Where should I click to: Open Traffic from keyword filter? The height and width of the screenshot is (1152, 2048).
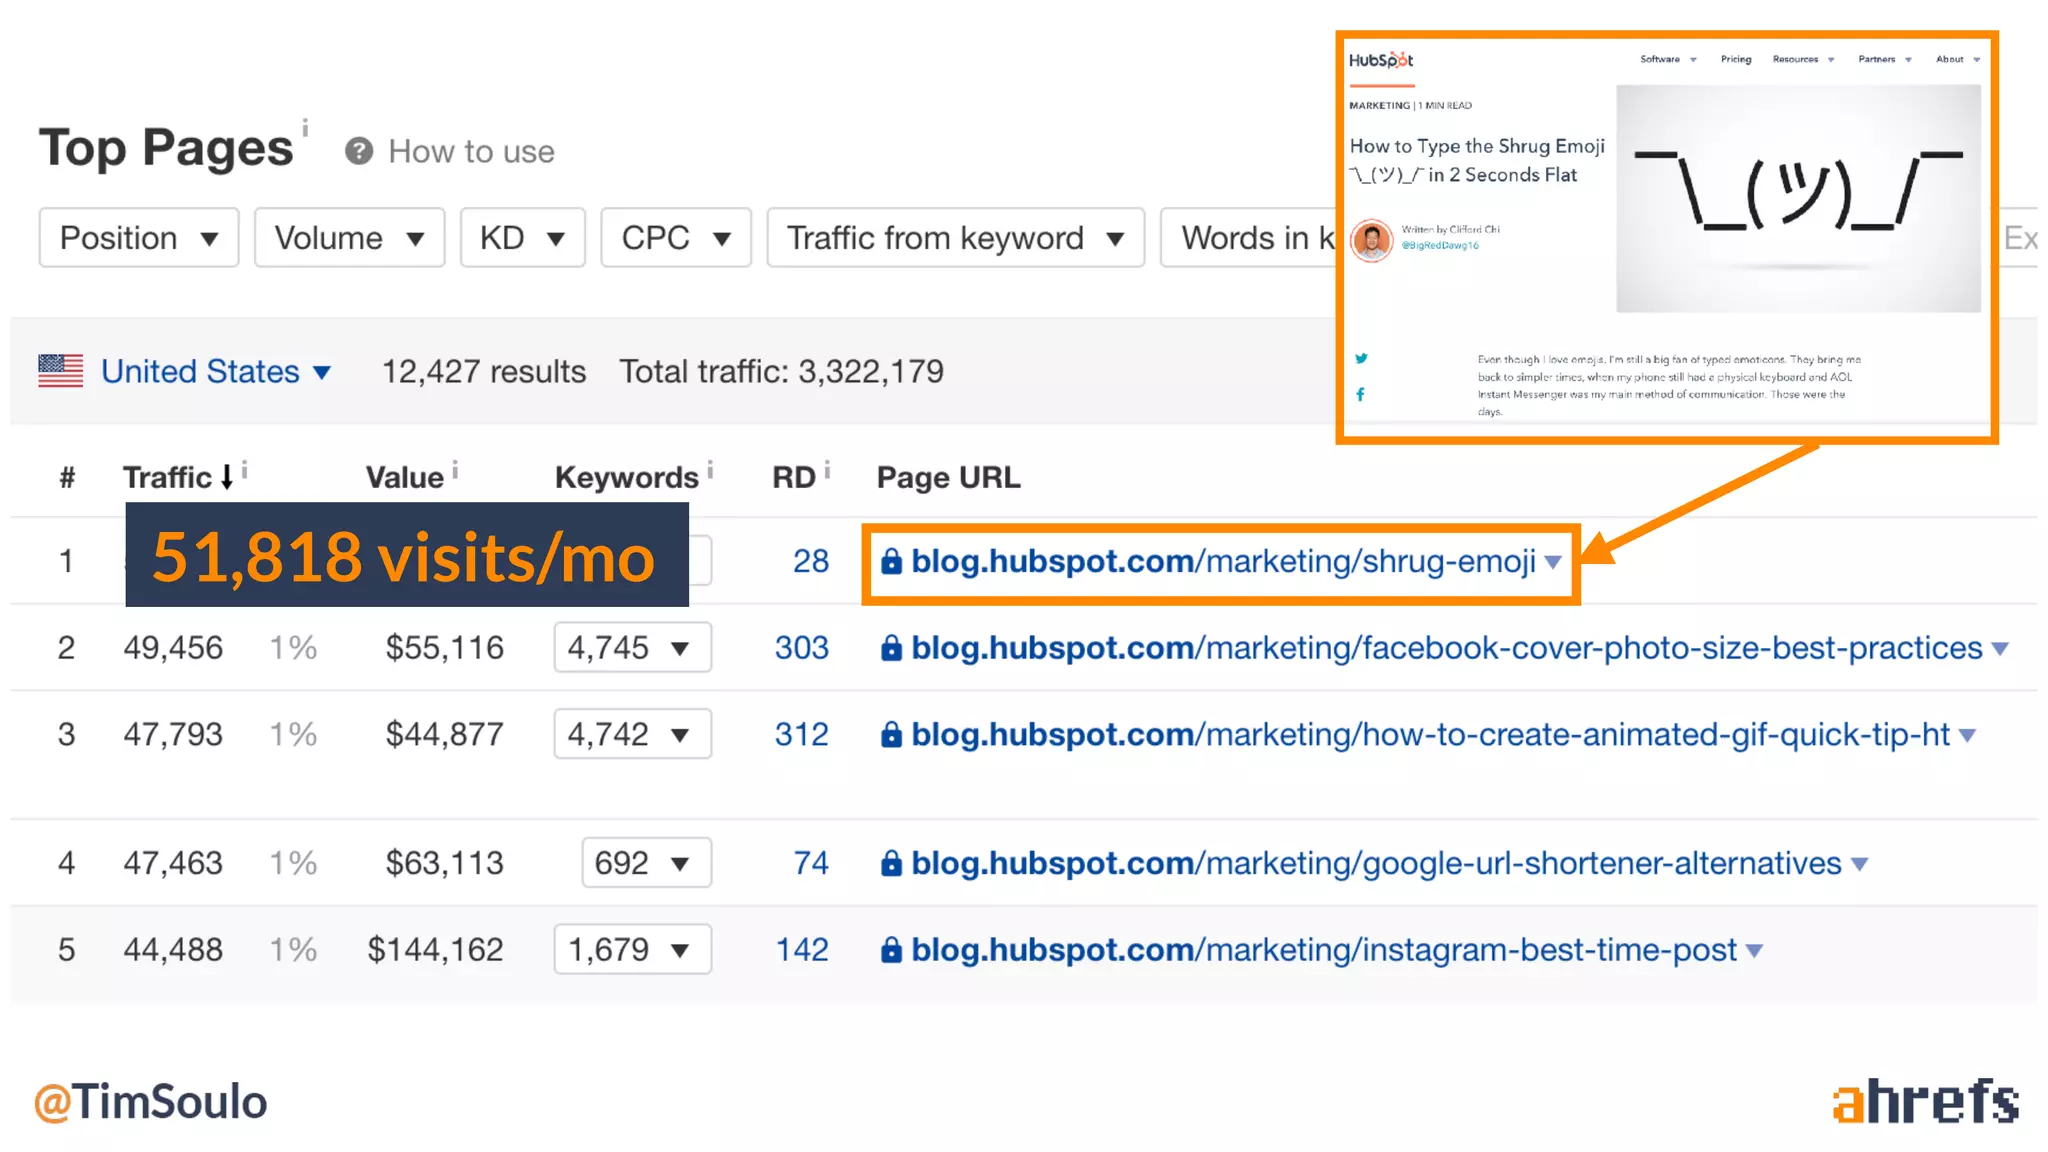(x=955, y=238)
